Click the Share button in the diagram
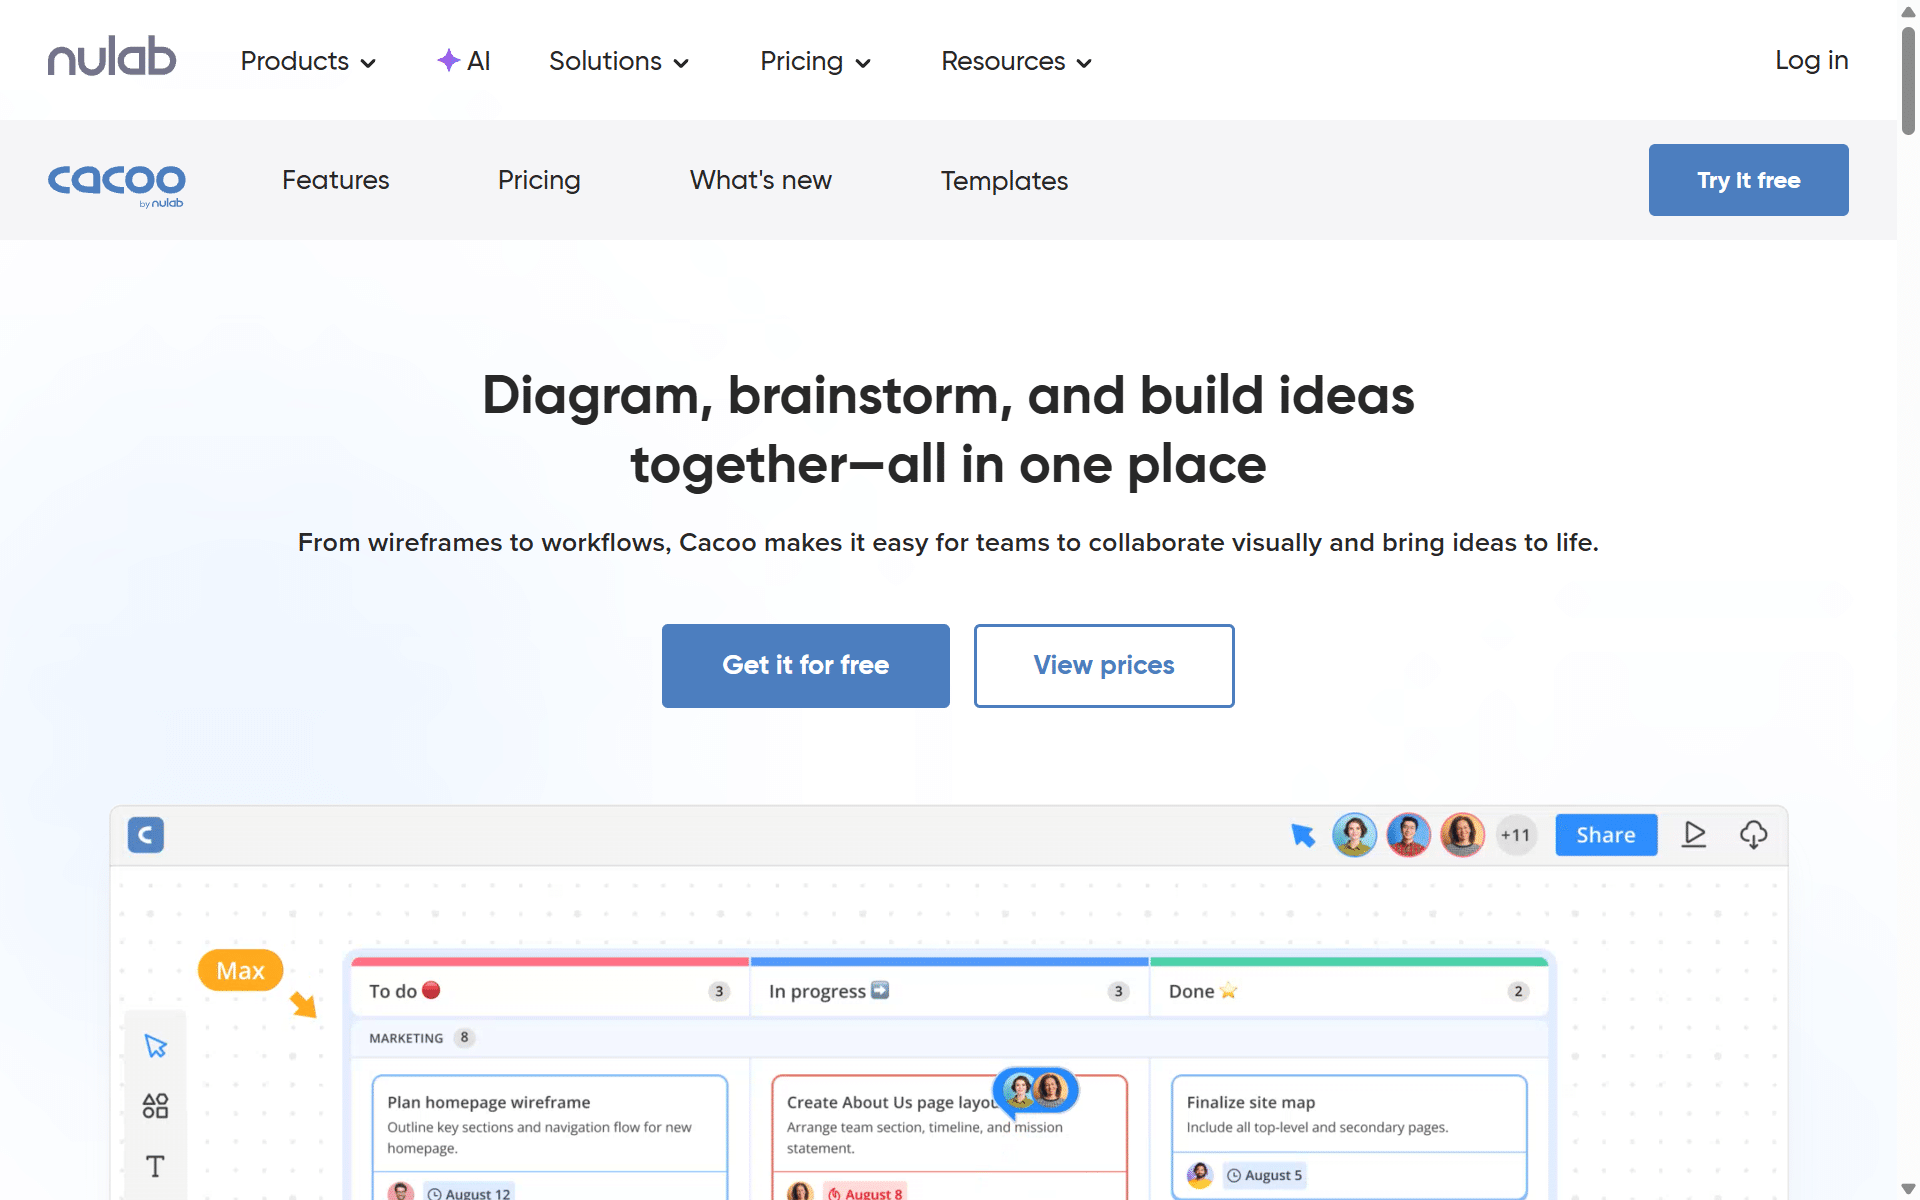The height and width of the screenshot is (1200, 1920). pyautogui.click(x=1606, y=835)
